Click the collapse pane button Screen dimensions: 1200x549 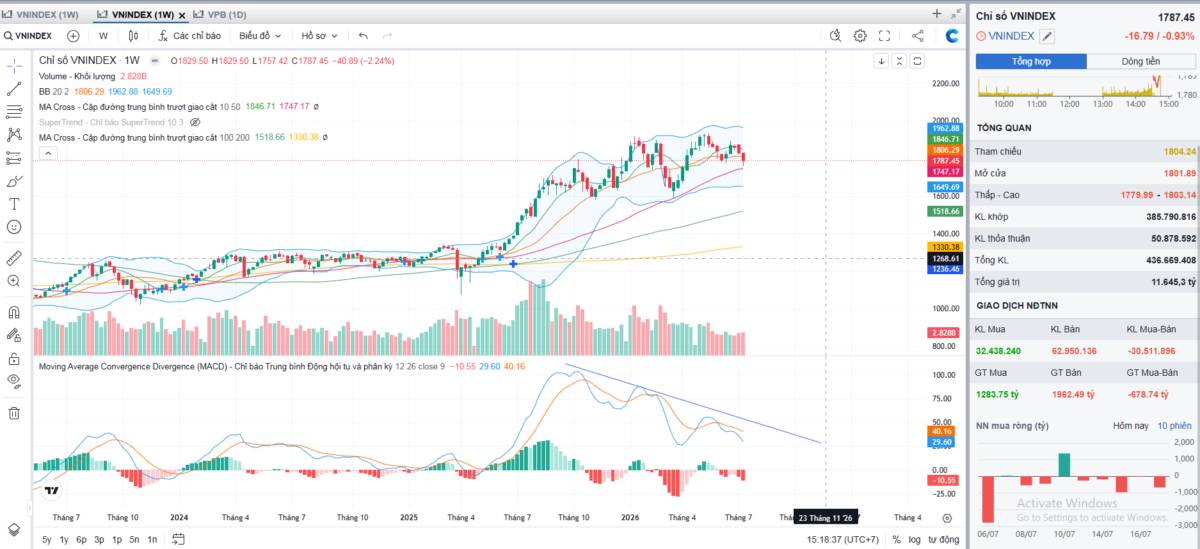point(900,61)
